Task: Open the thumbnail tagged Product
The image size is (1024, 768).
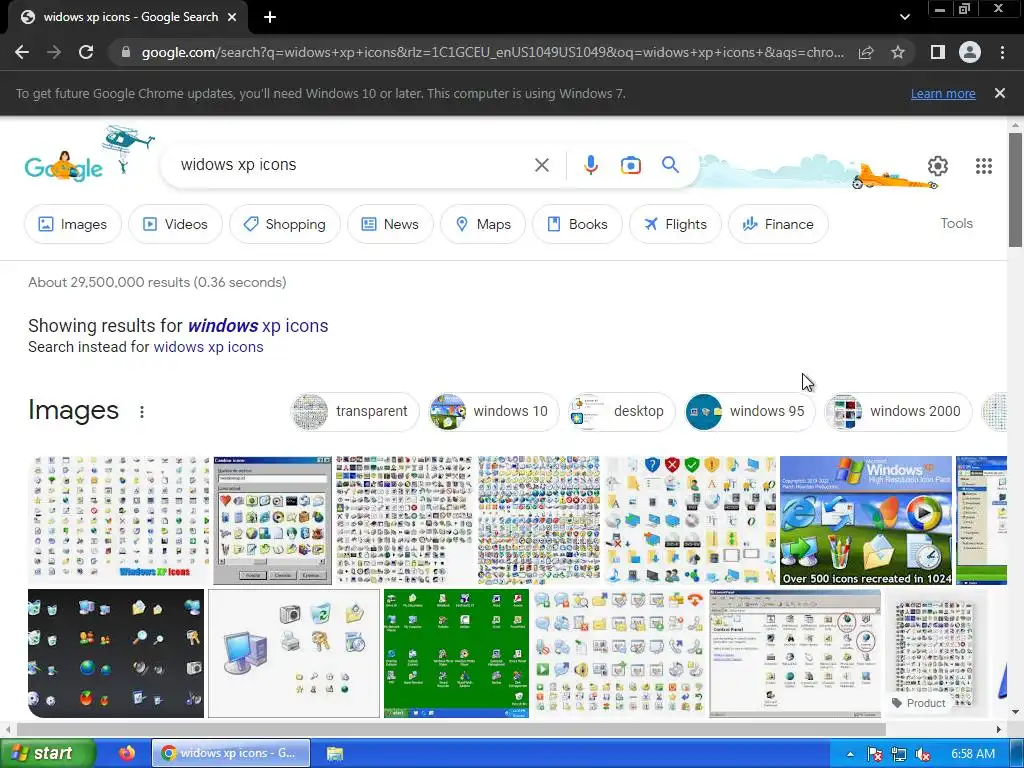Action: click(935, 653)
